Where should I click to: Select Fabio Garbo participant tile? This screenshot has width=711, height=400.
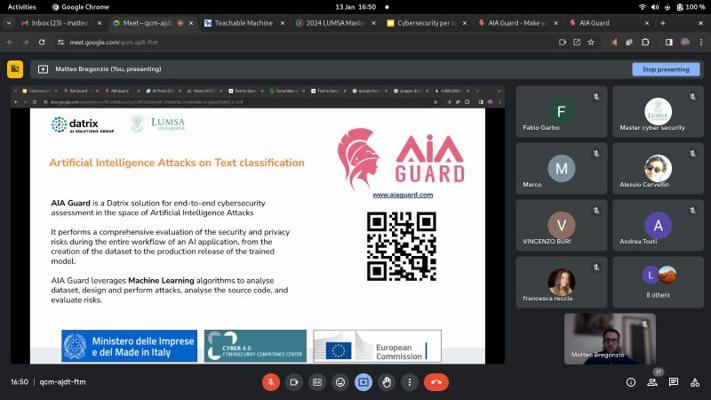(x=561, y=112)
